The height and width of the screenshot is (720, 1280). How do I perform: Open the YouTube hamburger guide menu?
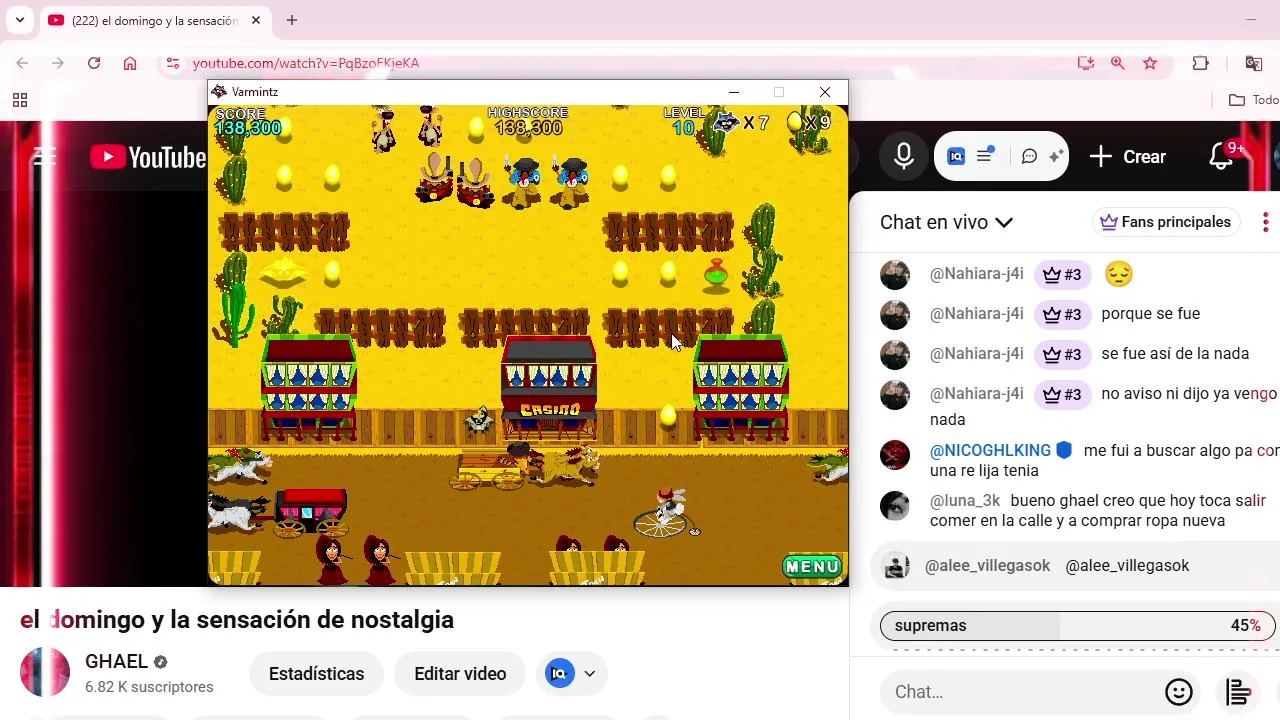[44, 157]
